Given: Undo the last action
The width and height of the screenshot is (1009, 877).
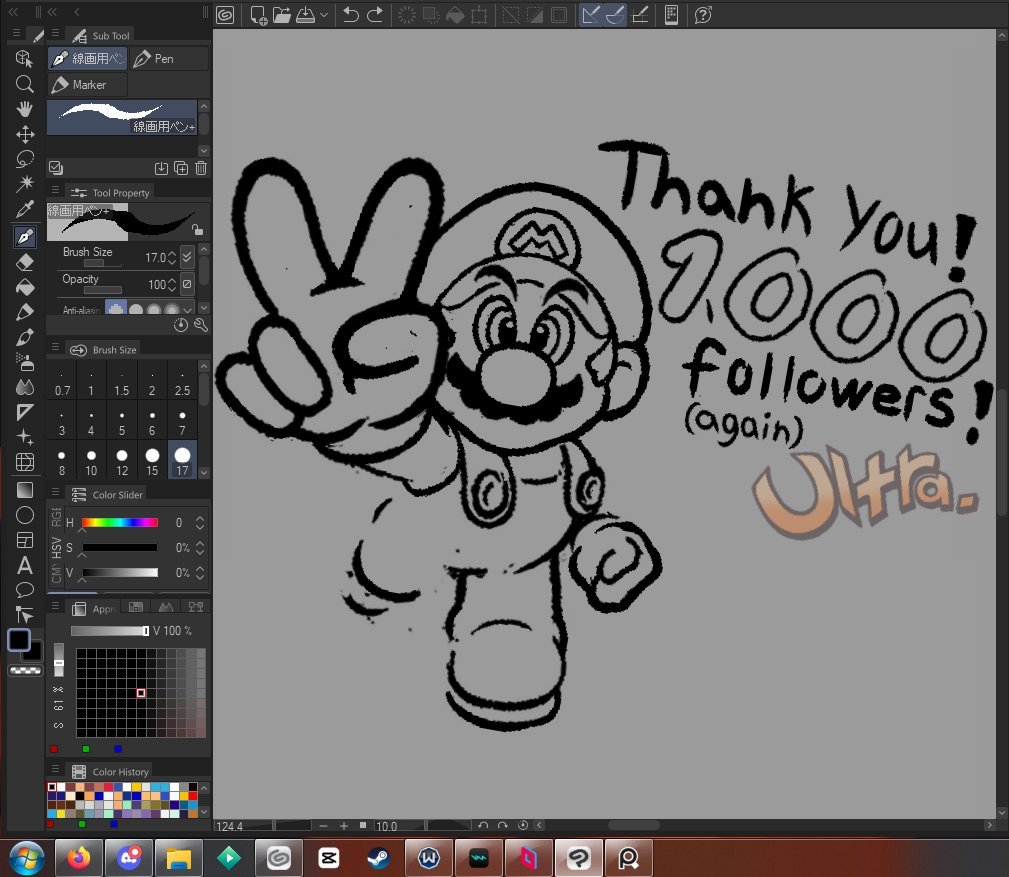Looking at the screenshot, I should click(351, 15).
